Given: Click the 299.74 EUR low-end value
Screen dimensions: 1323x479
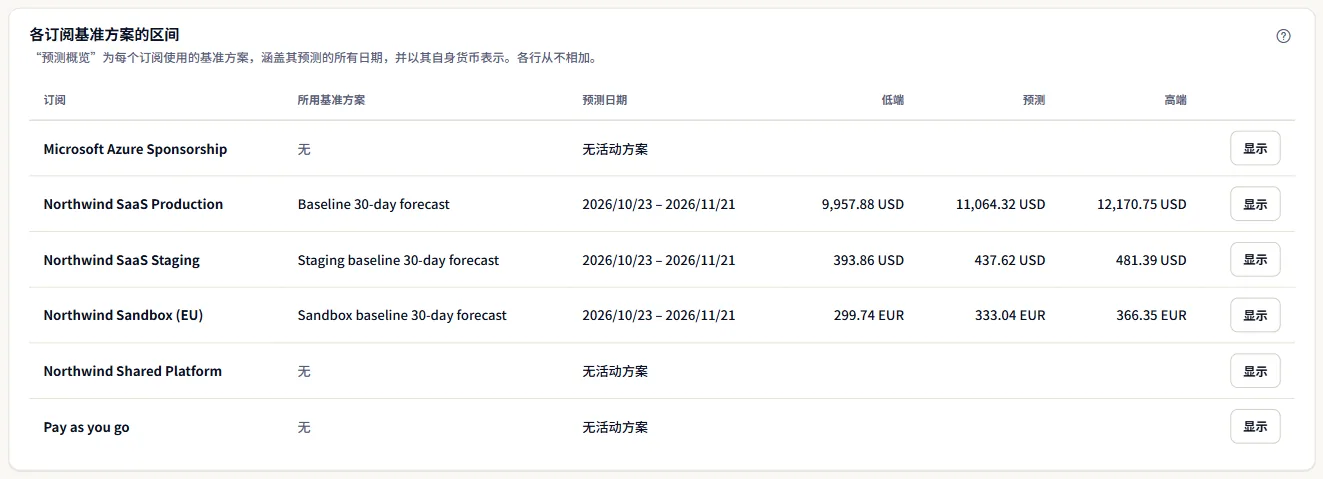Looking at the screenshot, I should 869,315.
